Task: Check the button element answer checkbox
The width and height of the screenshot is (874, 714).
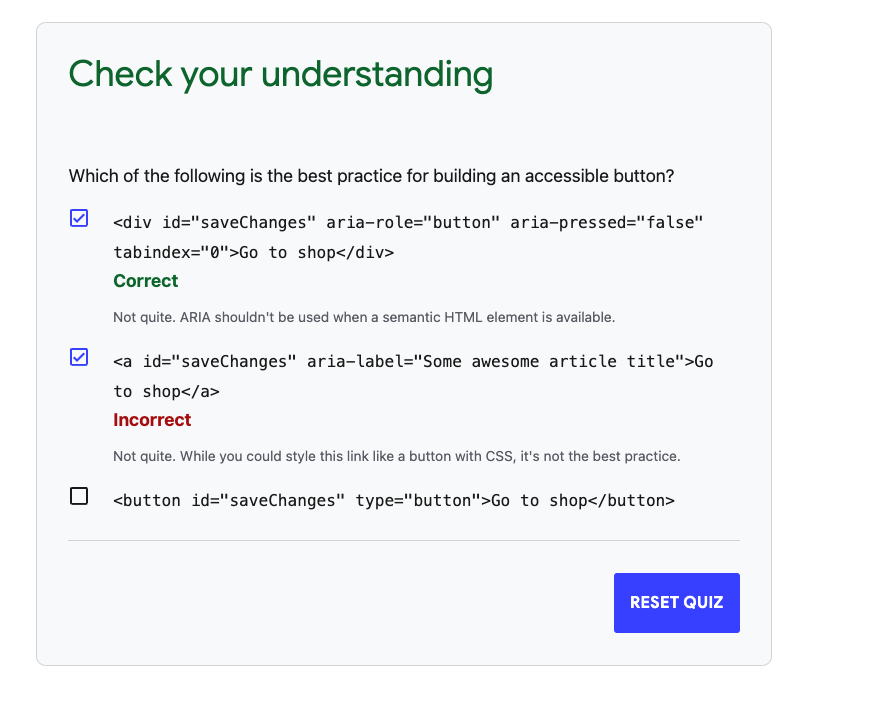Action: click(x=78, y=495)
